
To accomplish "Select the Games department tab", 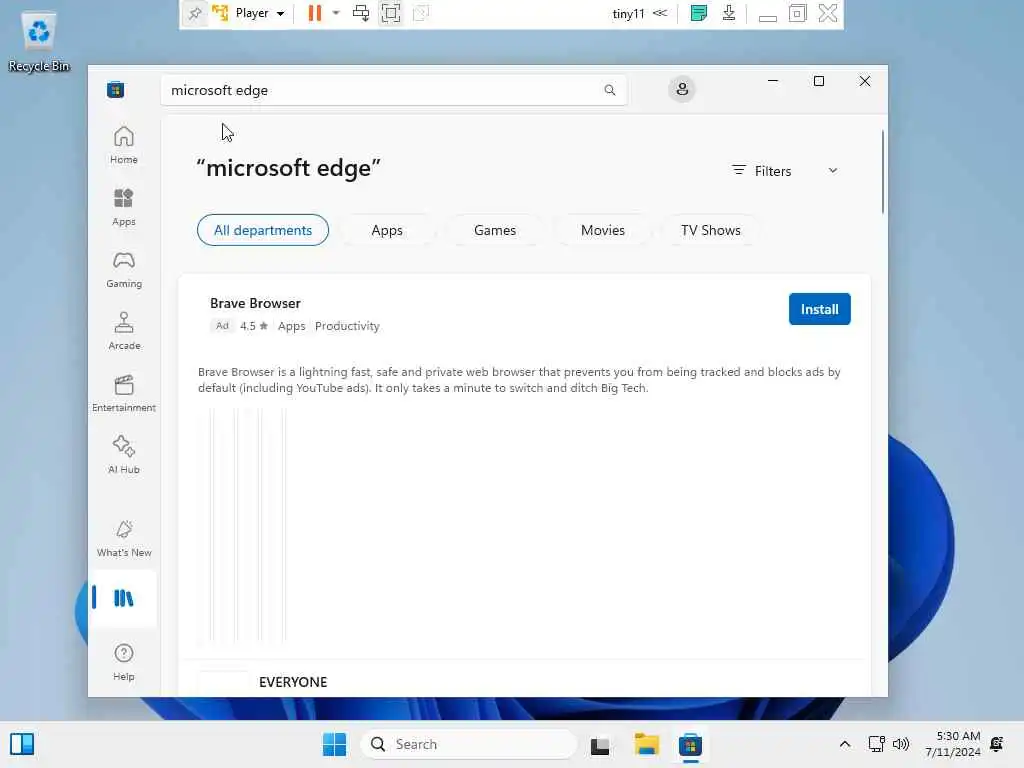I will pyautogui.click(x=494, y=230).
